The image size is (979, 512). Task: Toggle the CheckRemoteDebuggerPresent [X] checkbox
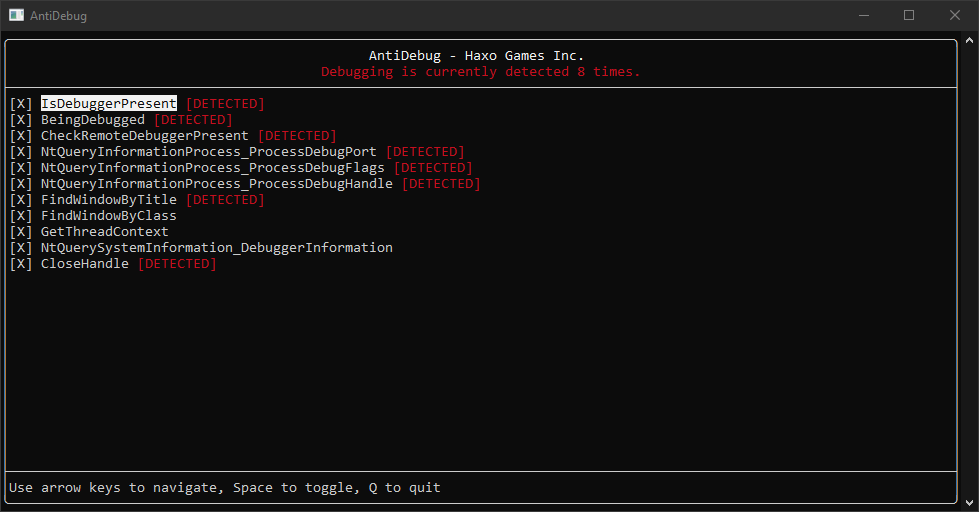(21, 135)
